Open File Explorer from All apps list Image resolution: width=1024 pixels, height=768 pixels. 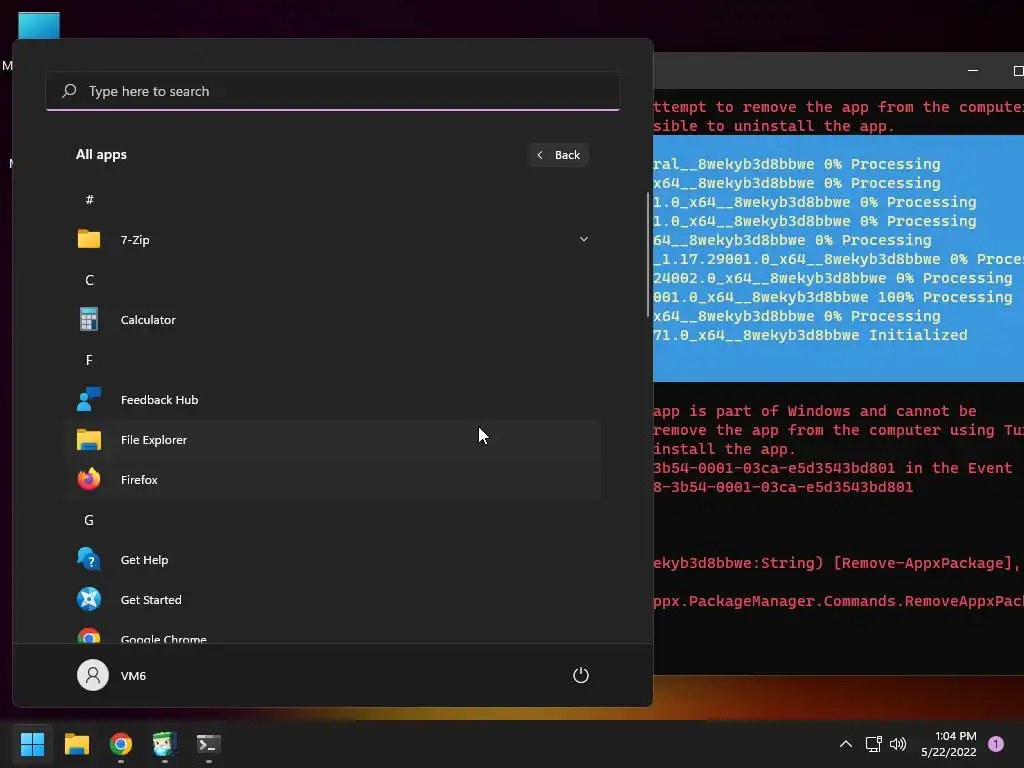coord(332,440)
